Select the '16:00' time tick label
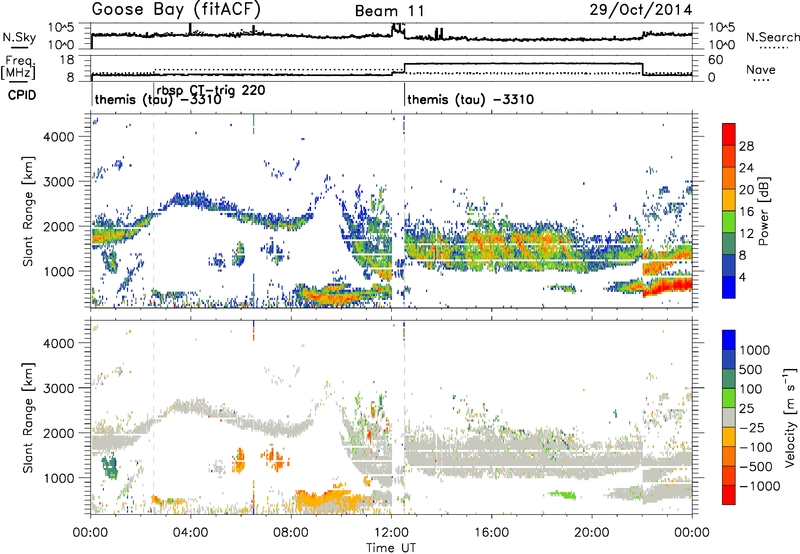 point(491,533)
